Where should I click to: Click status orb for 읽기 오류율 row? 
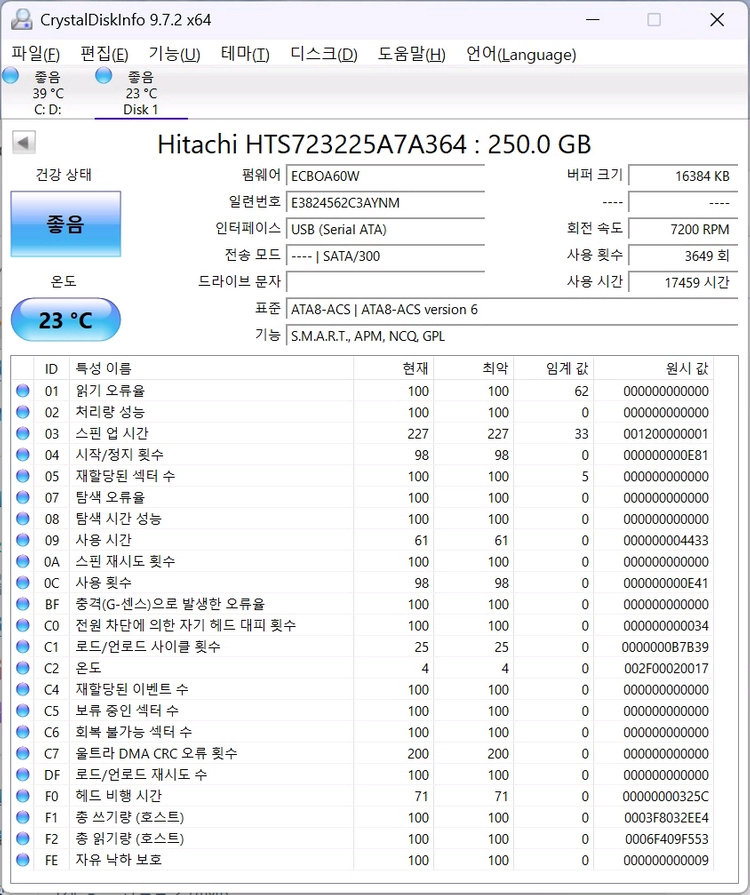[23, 390]
